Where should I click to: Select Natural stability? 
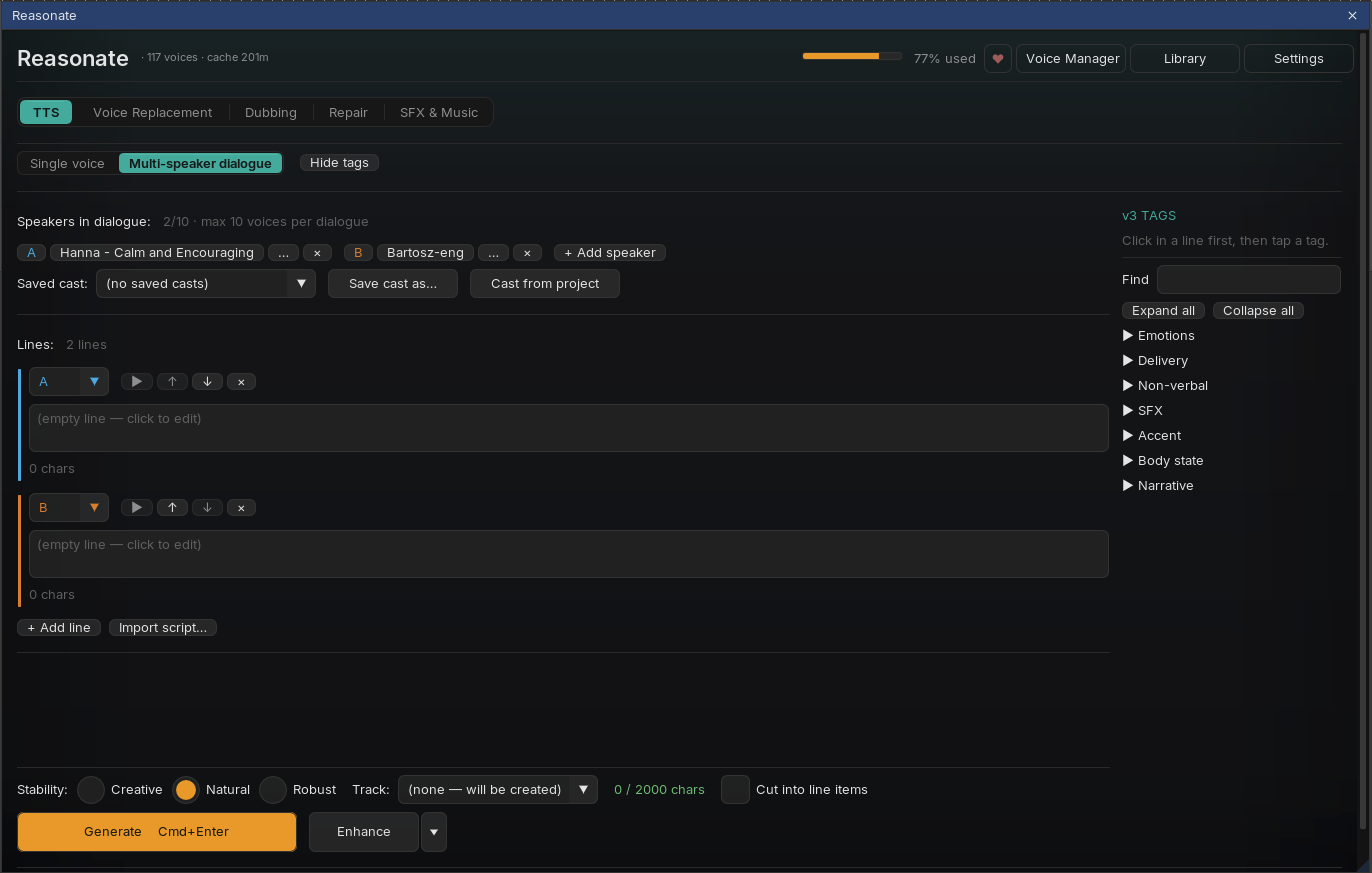(x=186, y=790)
